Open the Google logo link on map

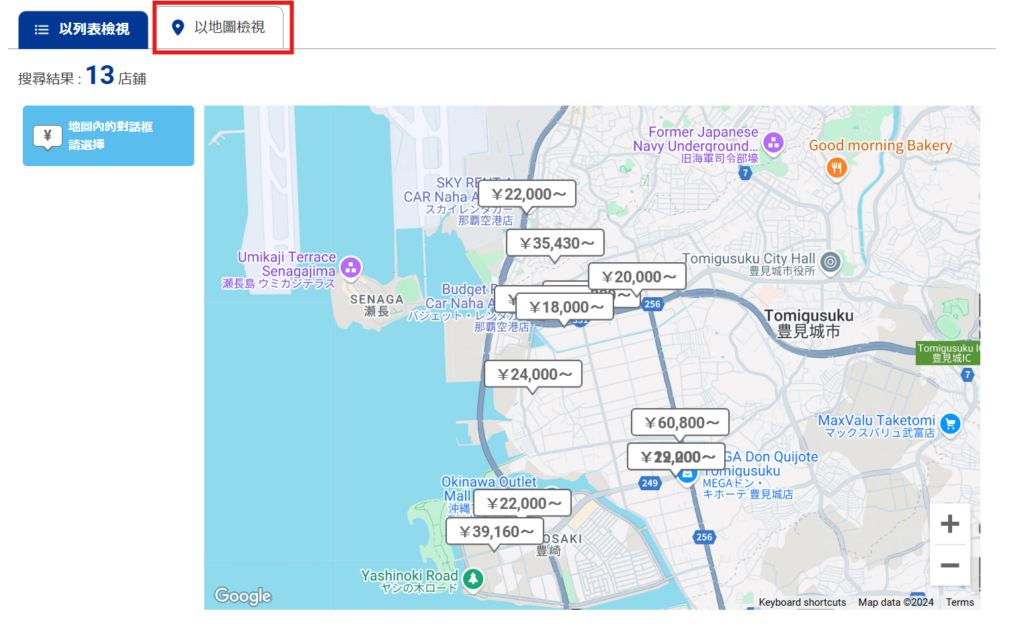point(243,595)
